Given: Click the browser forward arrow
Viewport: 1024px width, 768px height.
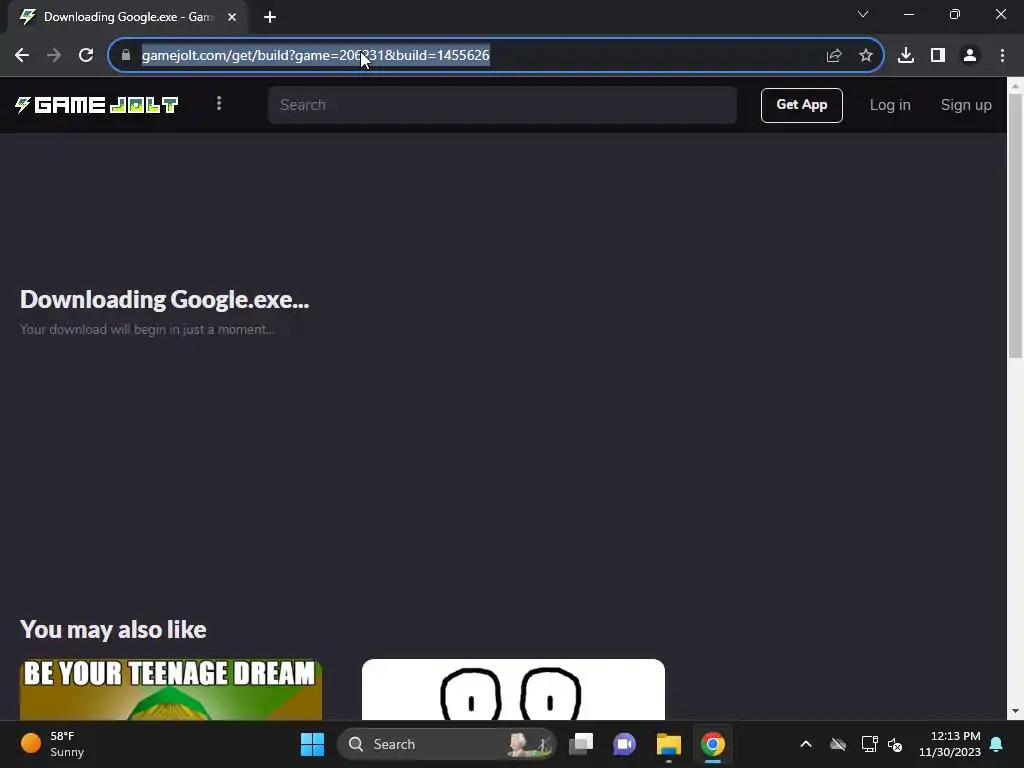Looking at the screenshot, I should [54, 56].
